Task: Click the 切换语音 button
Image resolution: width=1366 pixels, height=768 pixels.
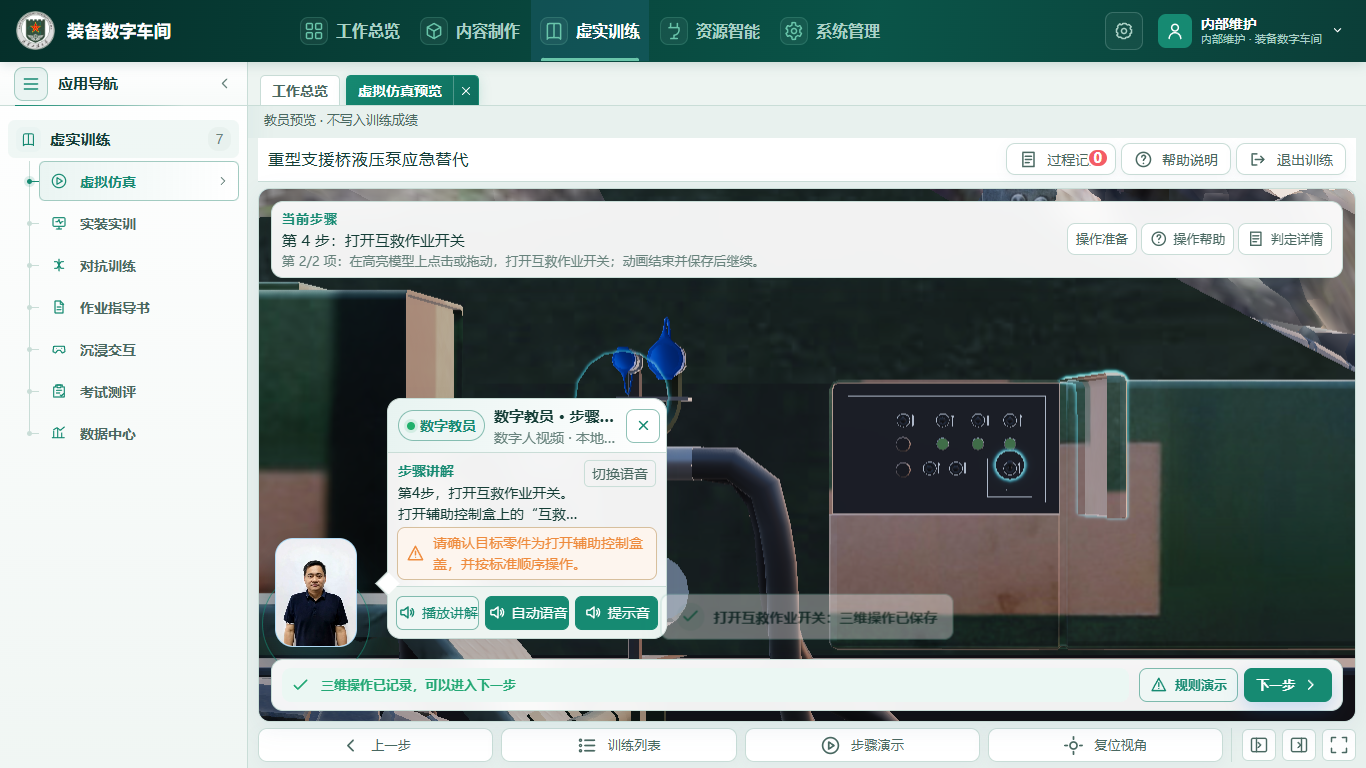Action: pos(620,474)
